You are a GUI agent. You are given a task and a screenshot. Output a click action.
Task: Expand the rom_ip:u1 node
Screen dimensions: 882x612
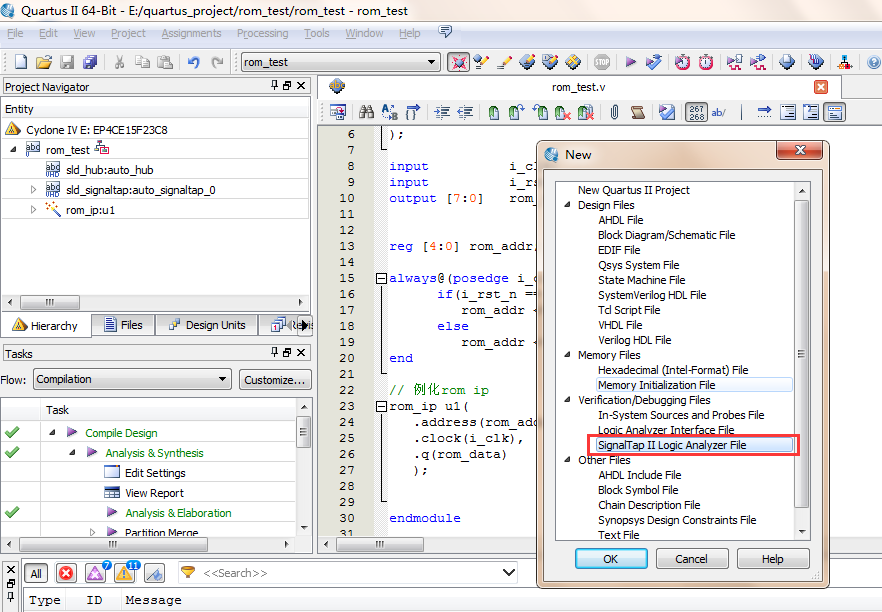coord(33,210)
